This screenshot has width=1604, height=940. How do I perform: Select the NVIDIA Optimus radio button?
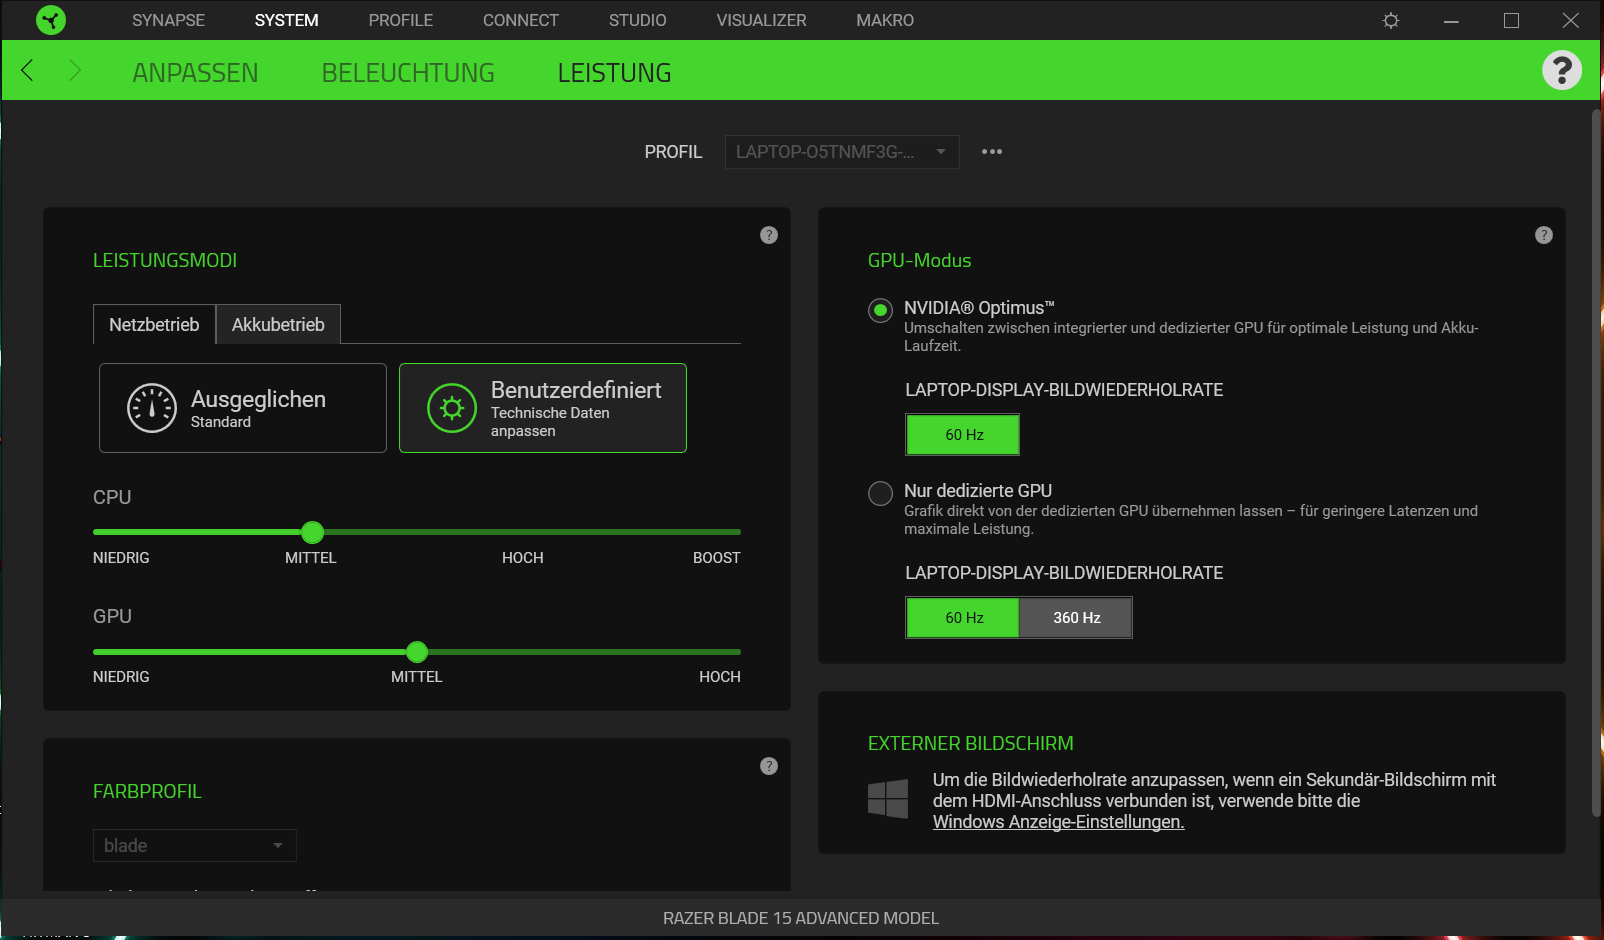(880, 310)
